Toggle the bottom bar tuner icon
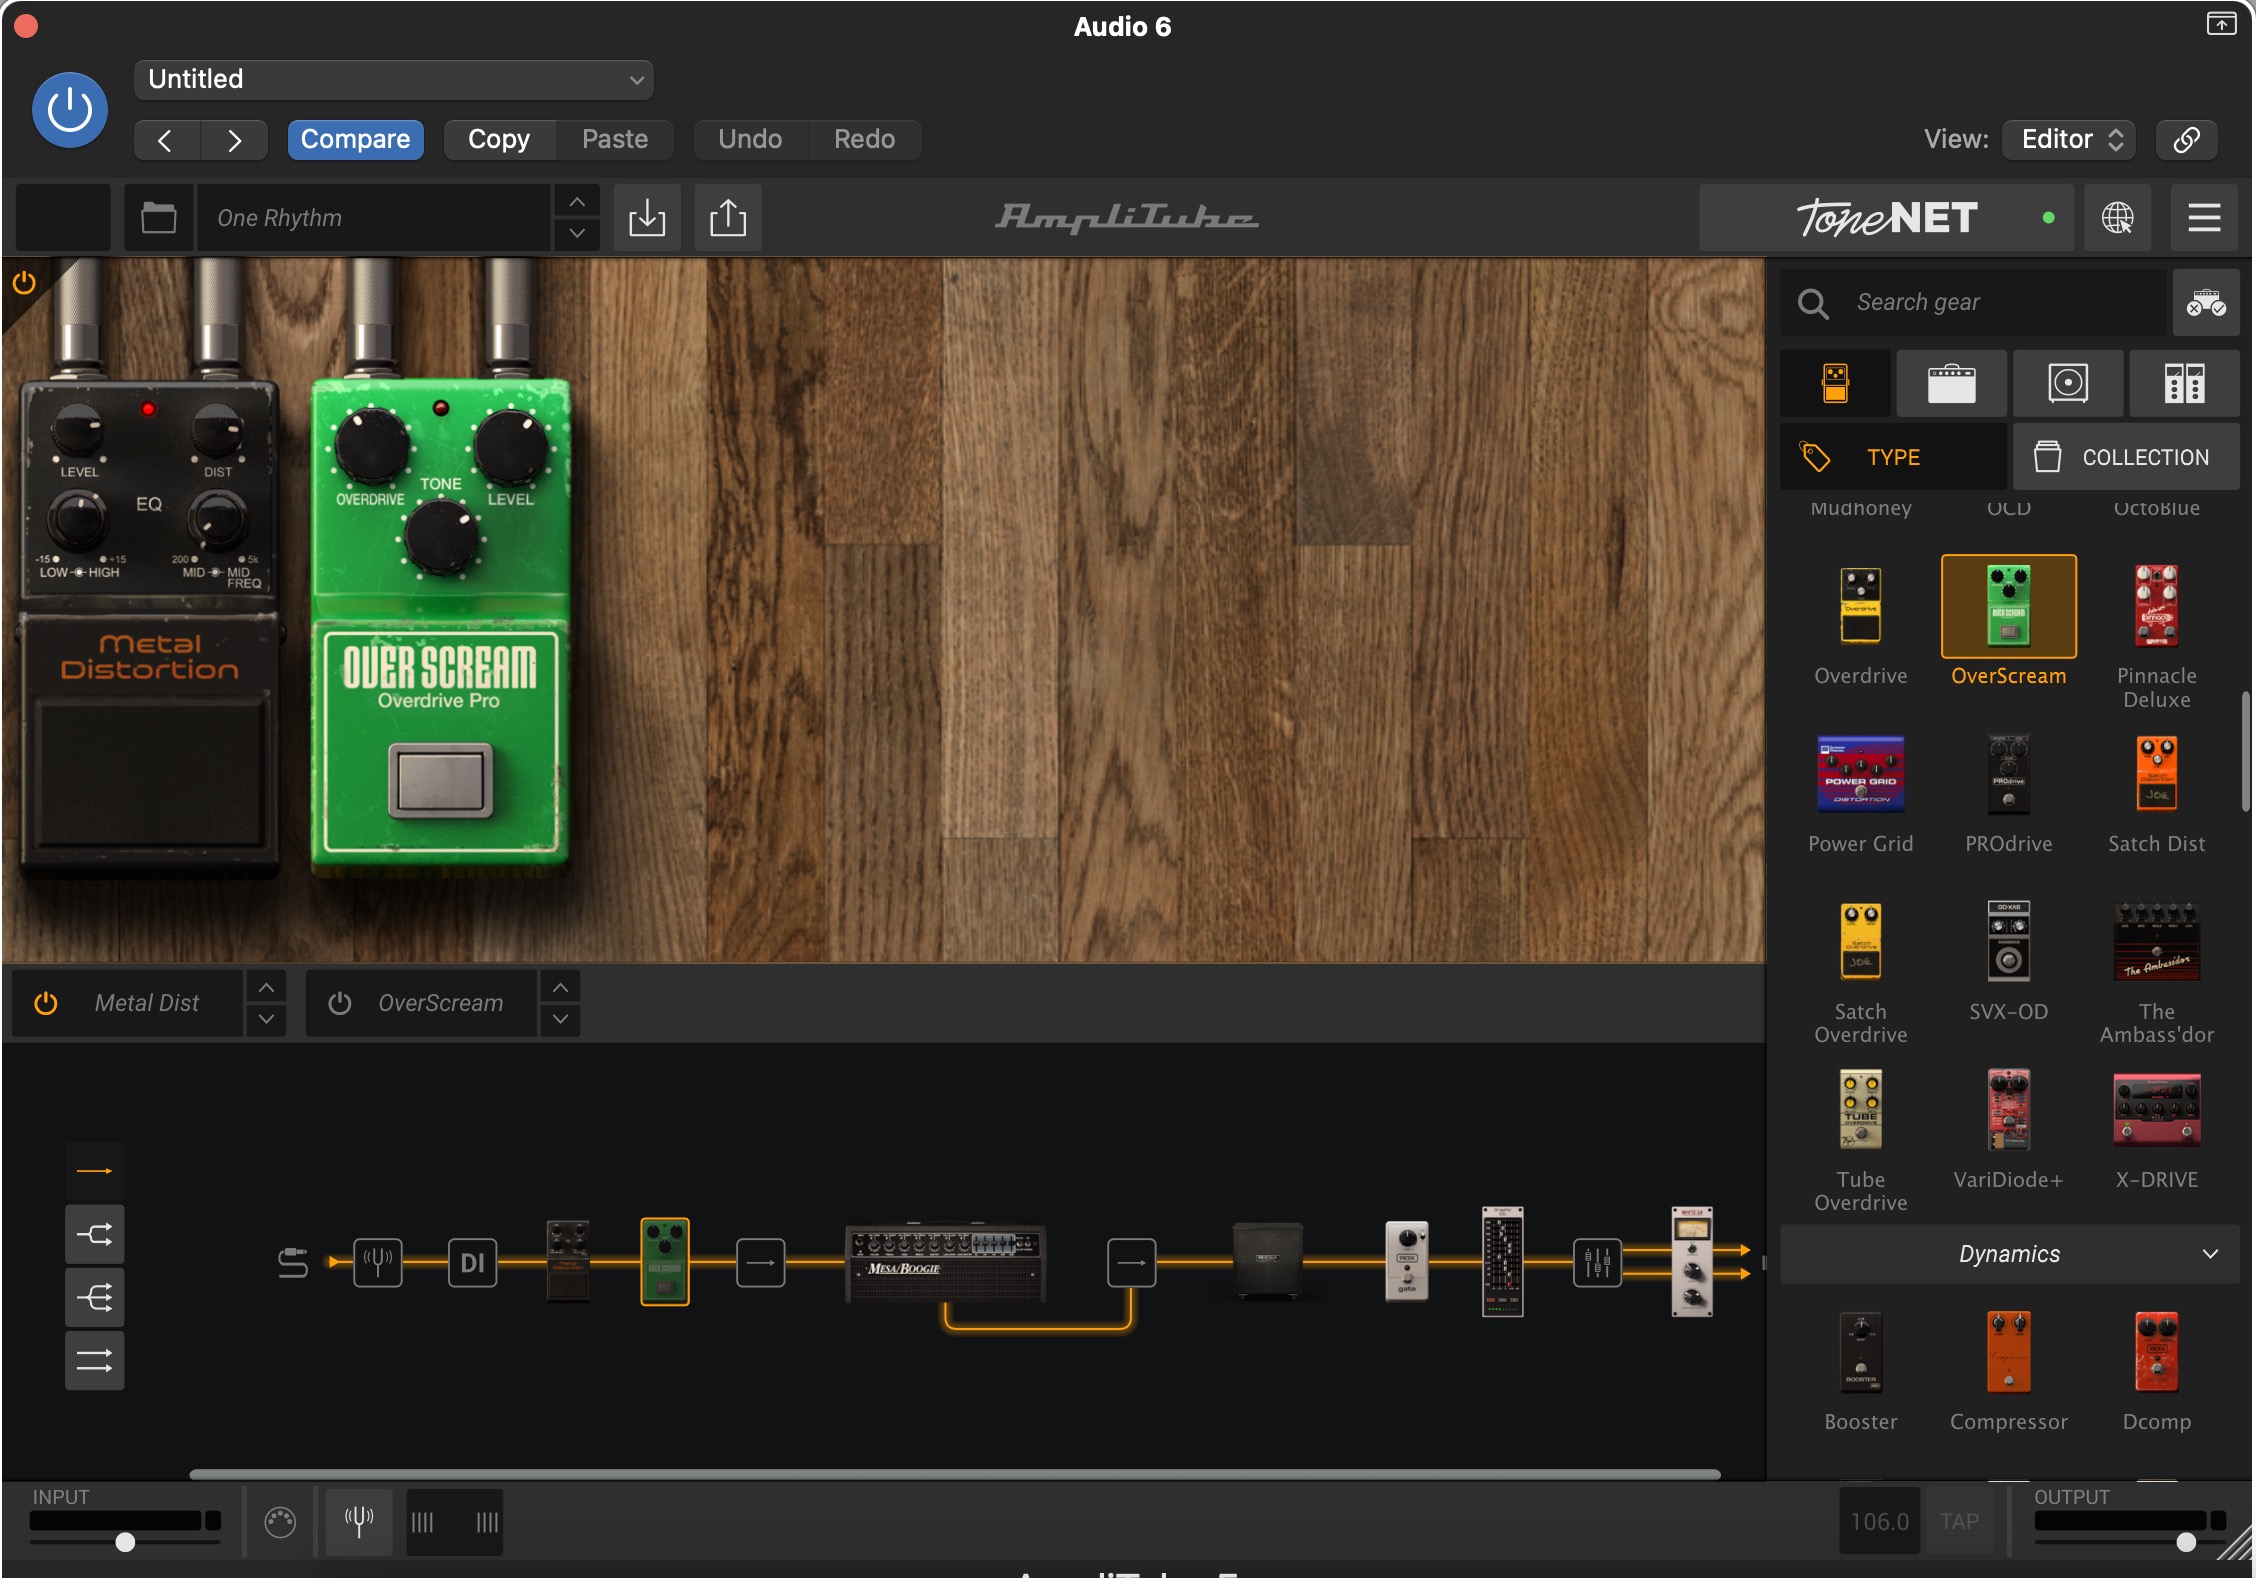Screen dimensions: 2256x1578 coord(359,1521)
